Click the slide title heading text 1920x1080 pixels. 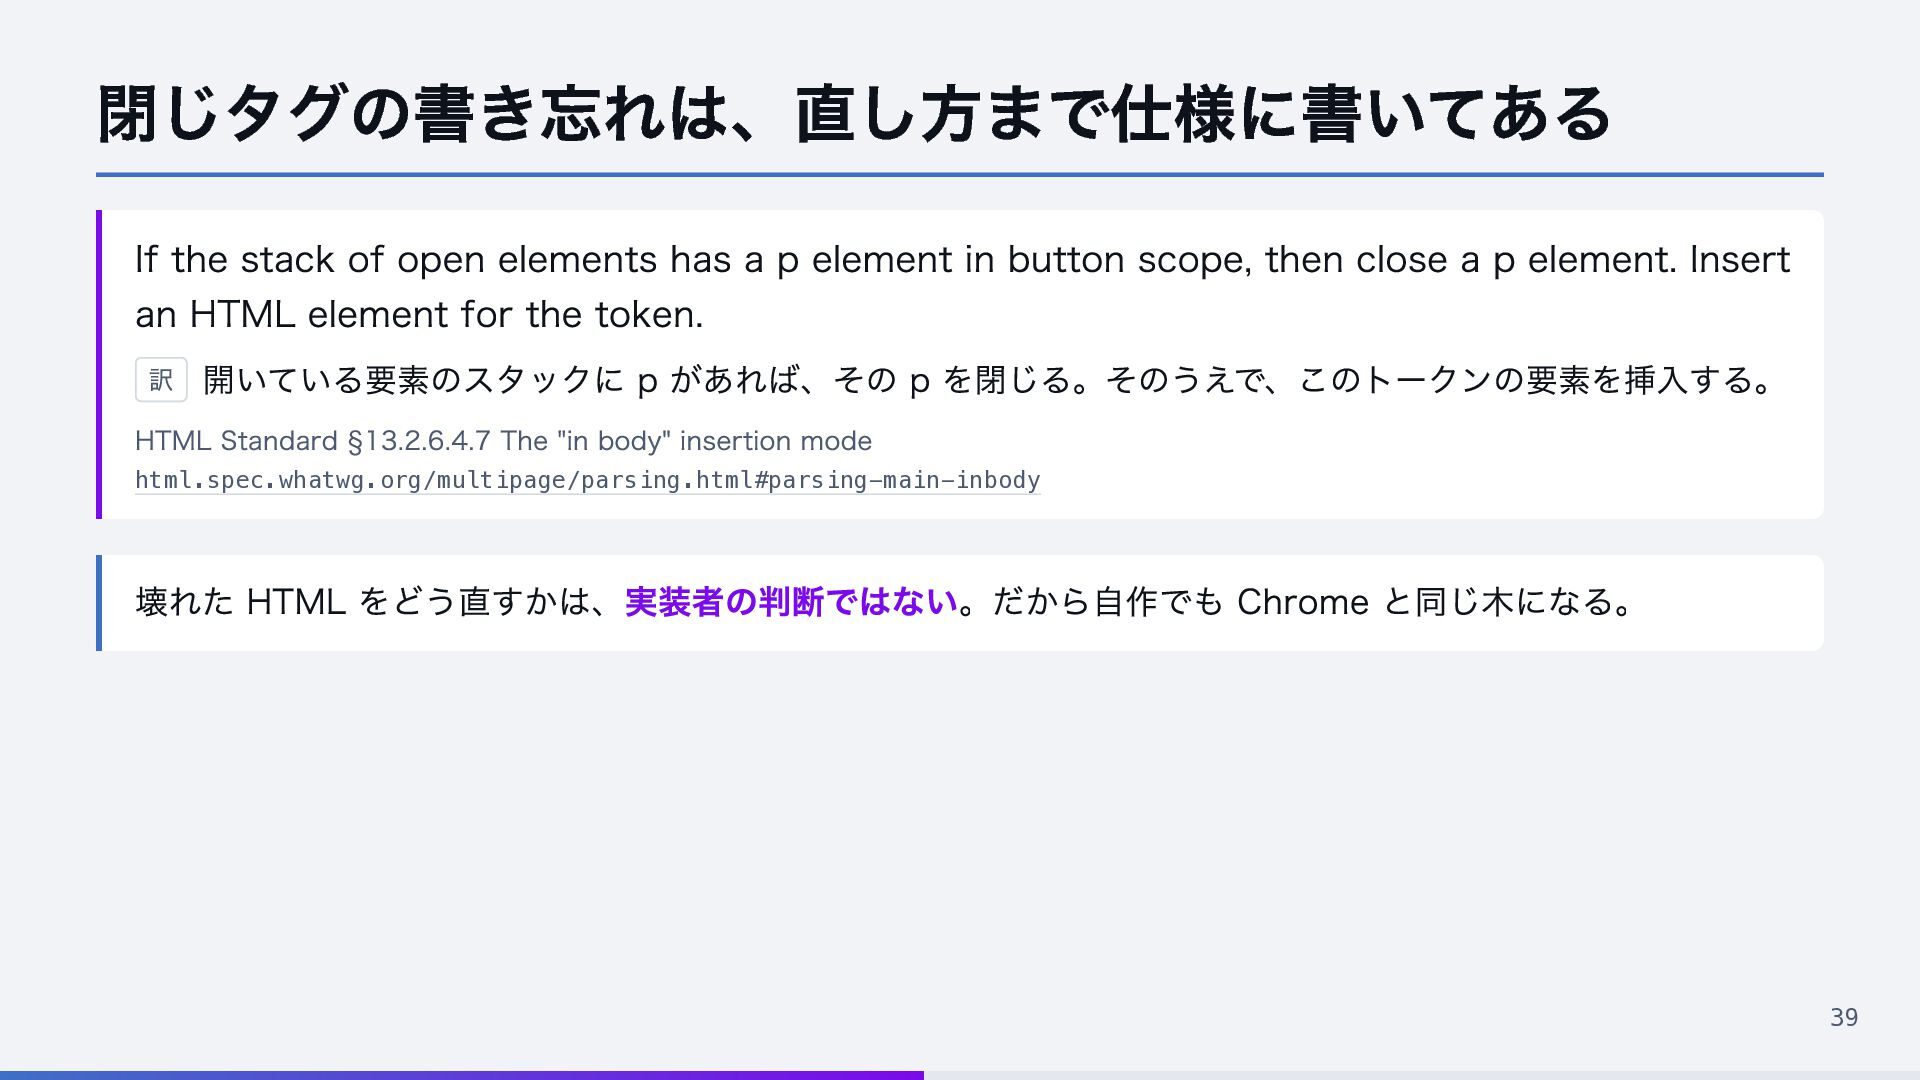pos(854,114)
